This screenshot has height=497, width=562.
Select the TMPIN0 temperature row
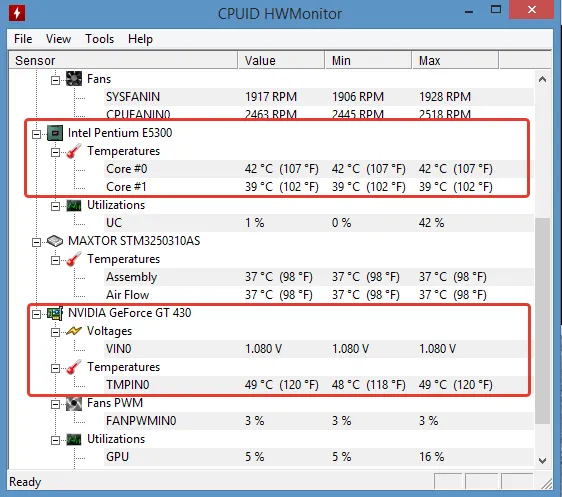coord(317,385)
